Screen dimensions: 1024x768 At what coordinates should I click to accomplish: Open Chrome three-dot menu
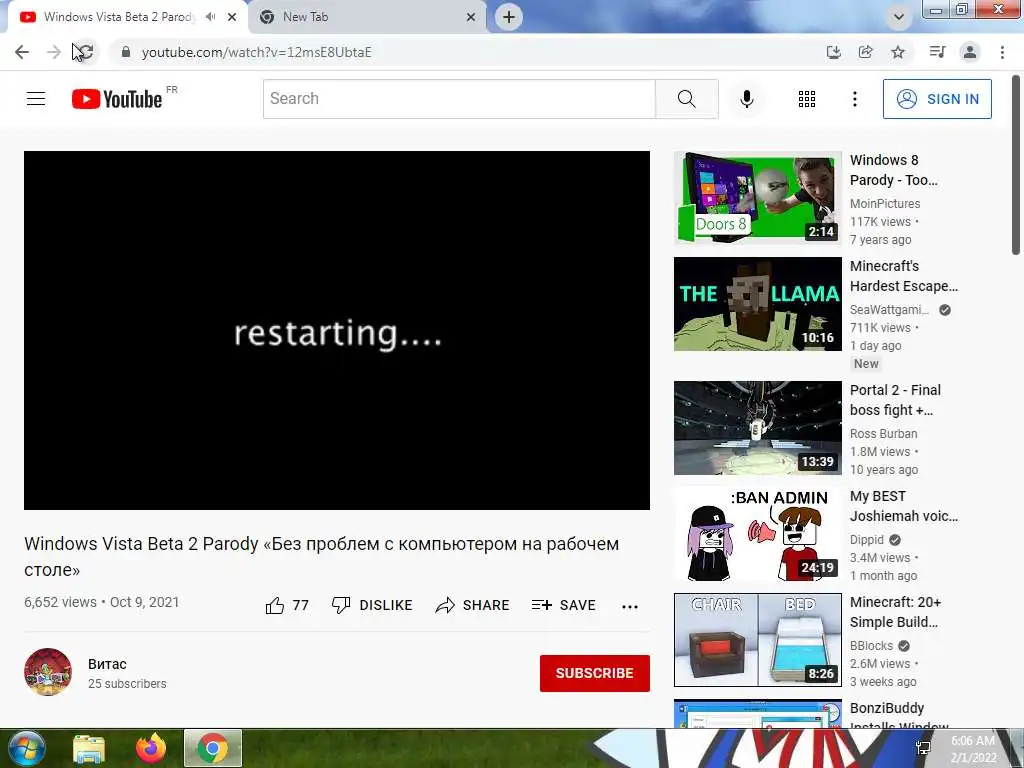(x=1002, y=52)
